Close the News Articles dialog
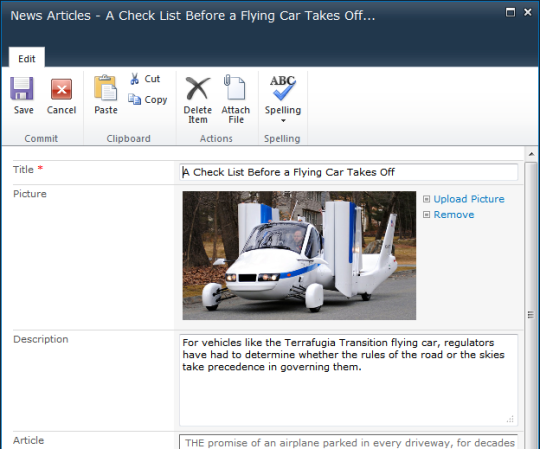The image size is (540, 449). [528, 12]
